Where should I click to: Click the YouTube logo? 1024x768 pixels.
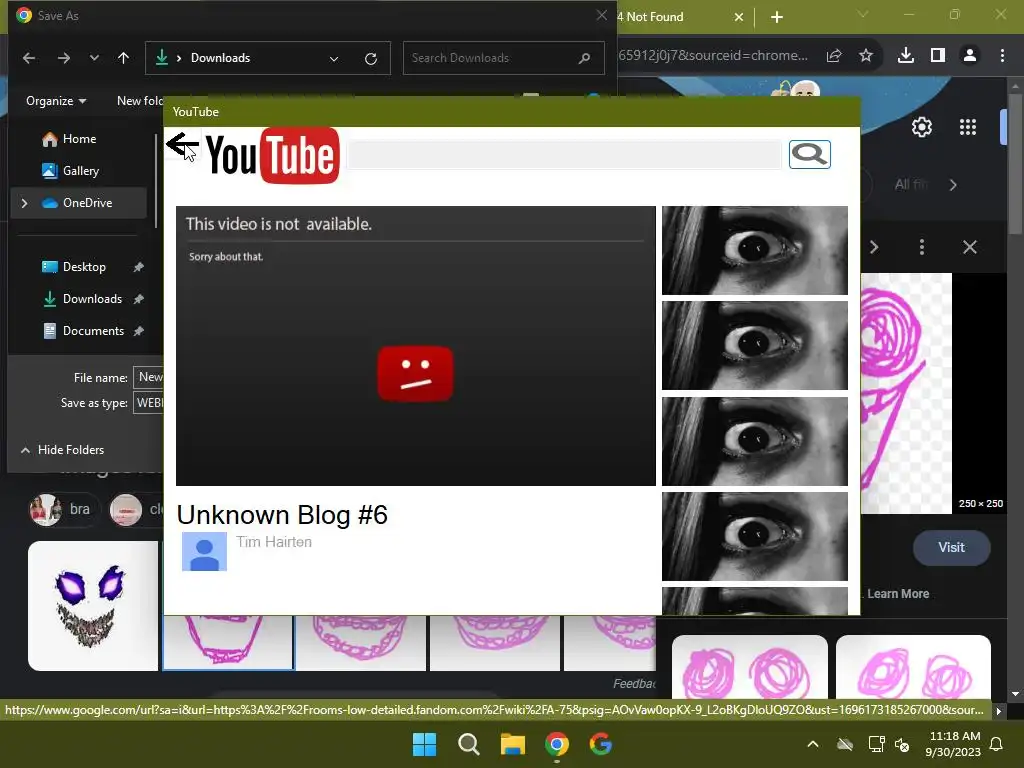click(x=272, y=155)
